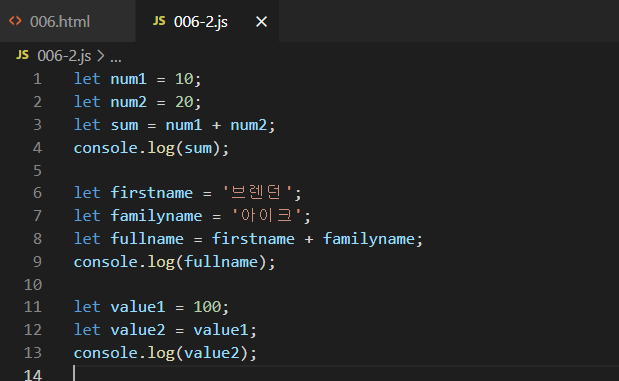Viewport: 619px width, 381px height.
Task: Click 'fullname' declaration on line 8
Action: click(x=147, y=238)
